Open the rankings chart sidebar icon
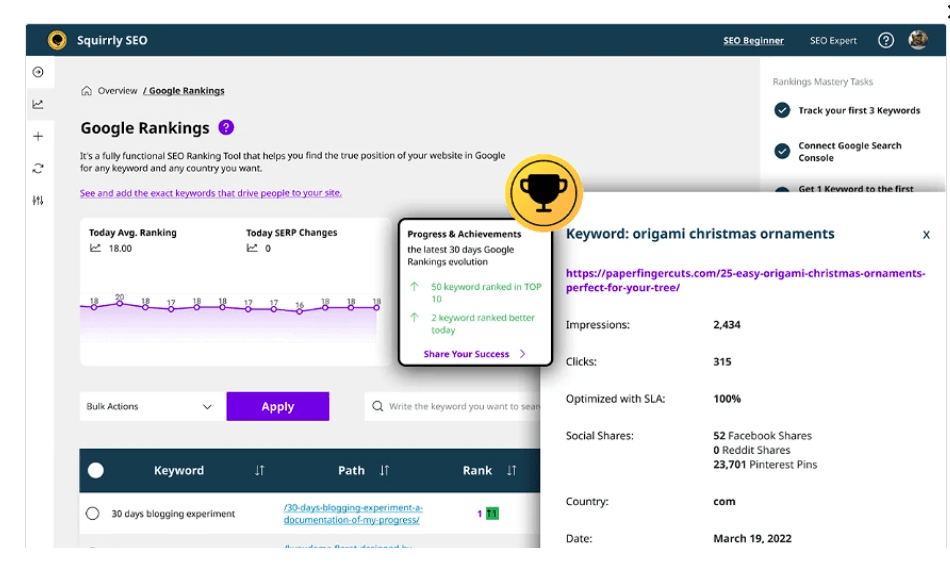Screen dimensions: 950x573 [38, 104]
